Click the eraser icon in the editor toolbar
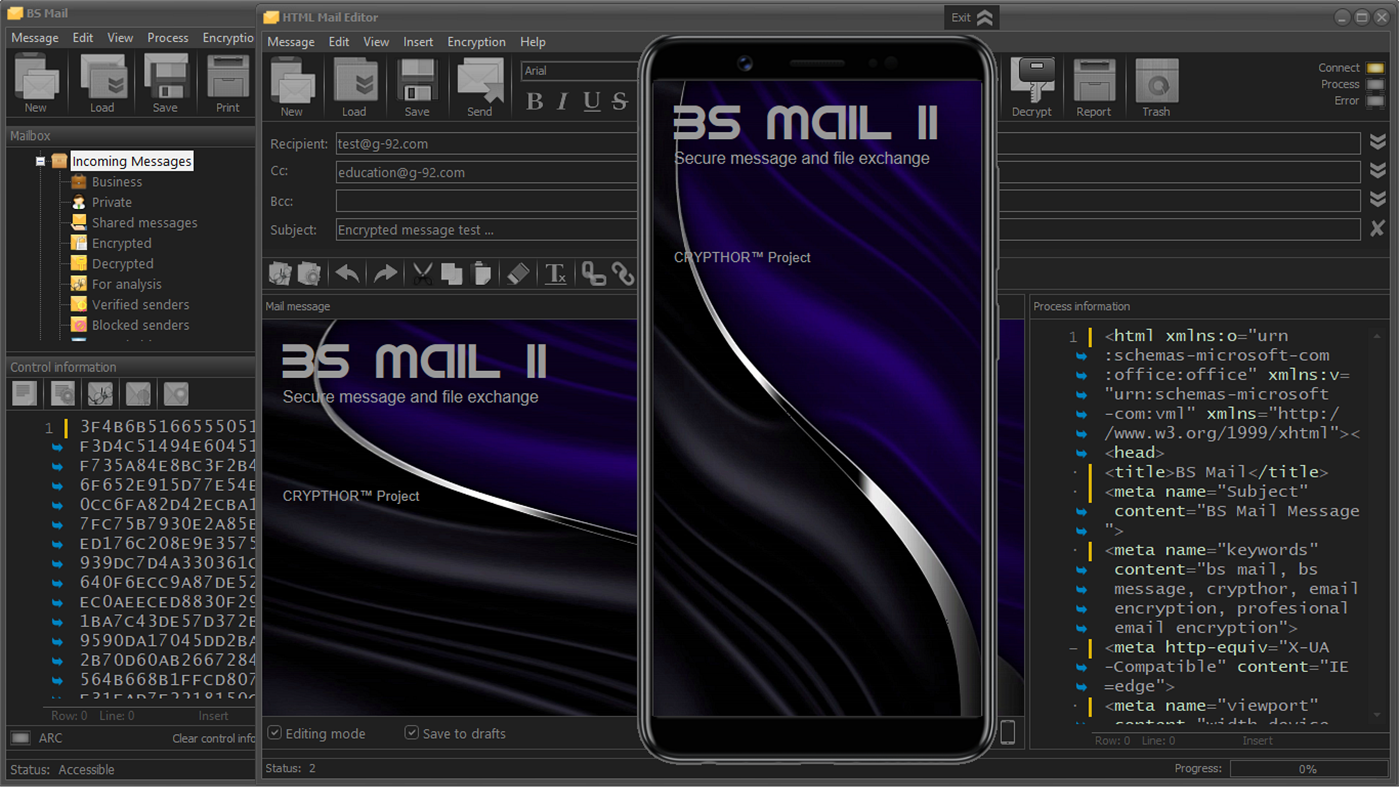The height and width of the screenshot is (787, 1399). tap(517, 272)
